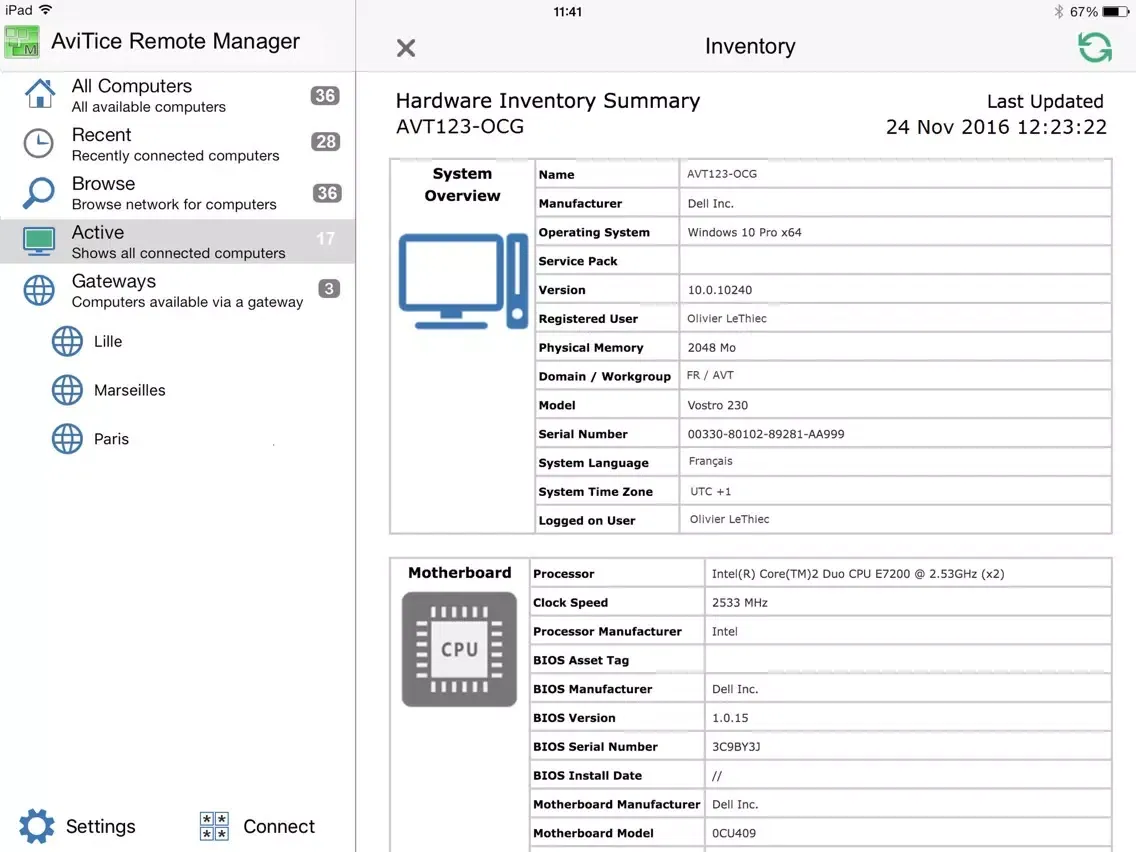
Task: Click the Wi-Fi status icon
Action: point(45,10)
